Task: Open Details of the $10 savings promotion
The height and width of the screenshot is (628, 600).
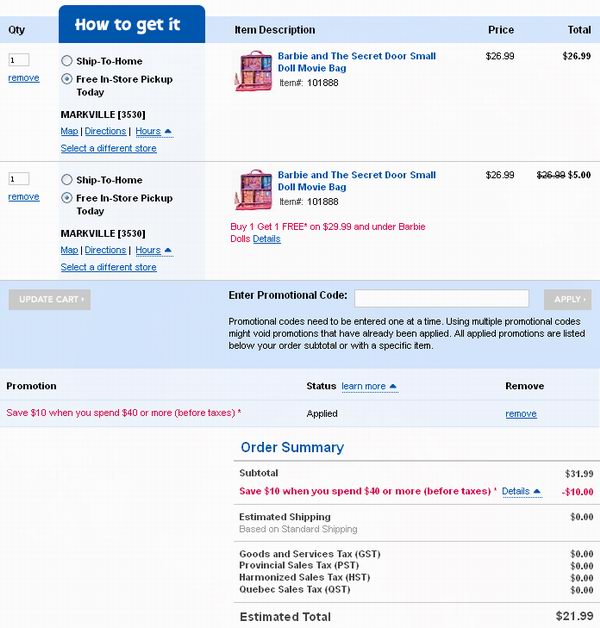Action: (x=521, y=491)
